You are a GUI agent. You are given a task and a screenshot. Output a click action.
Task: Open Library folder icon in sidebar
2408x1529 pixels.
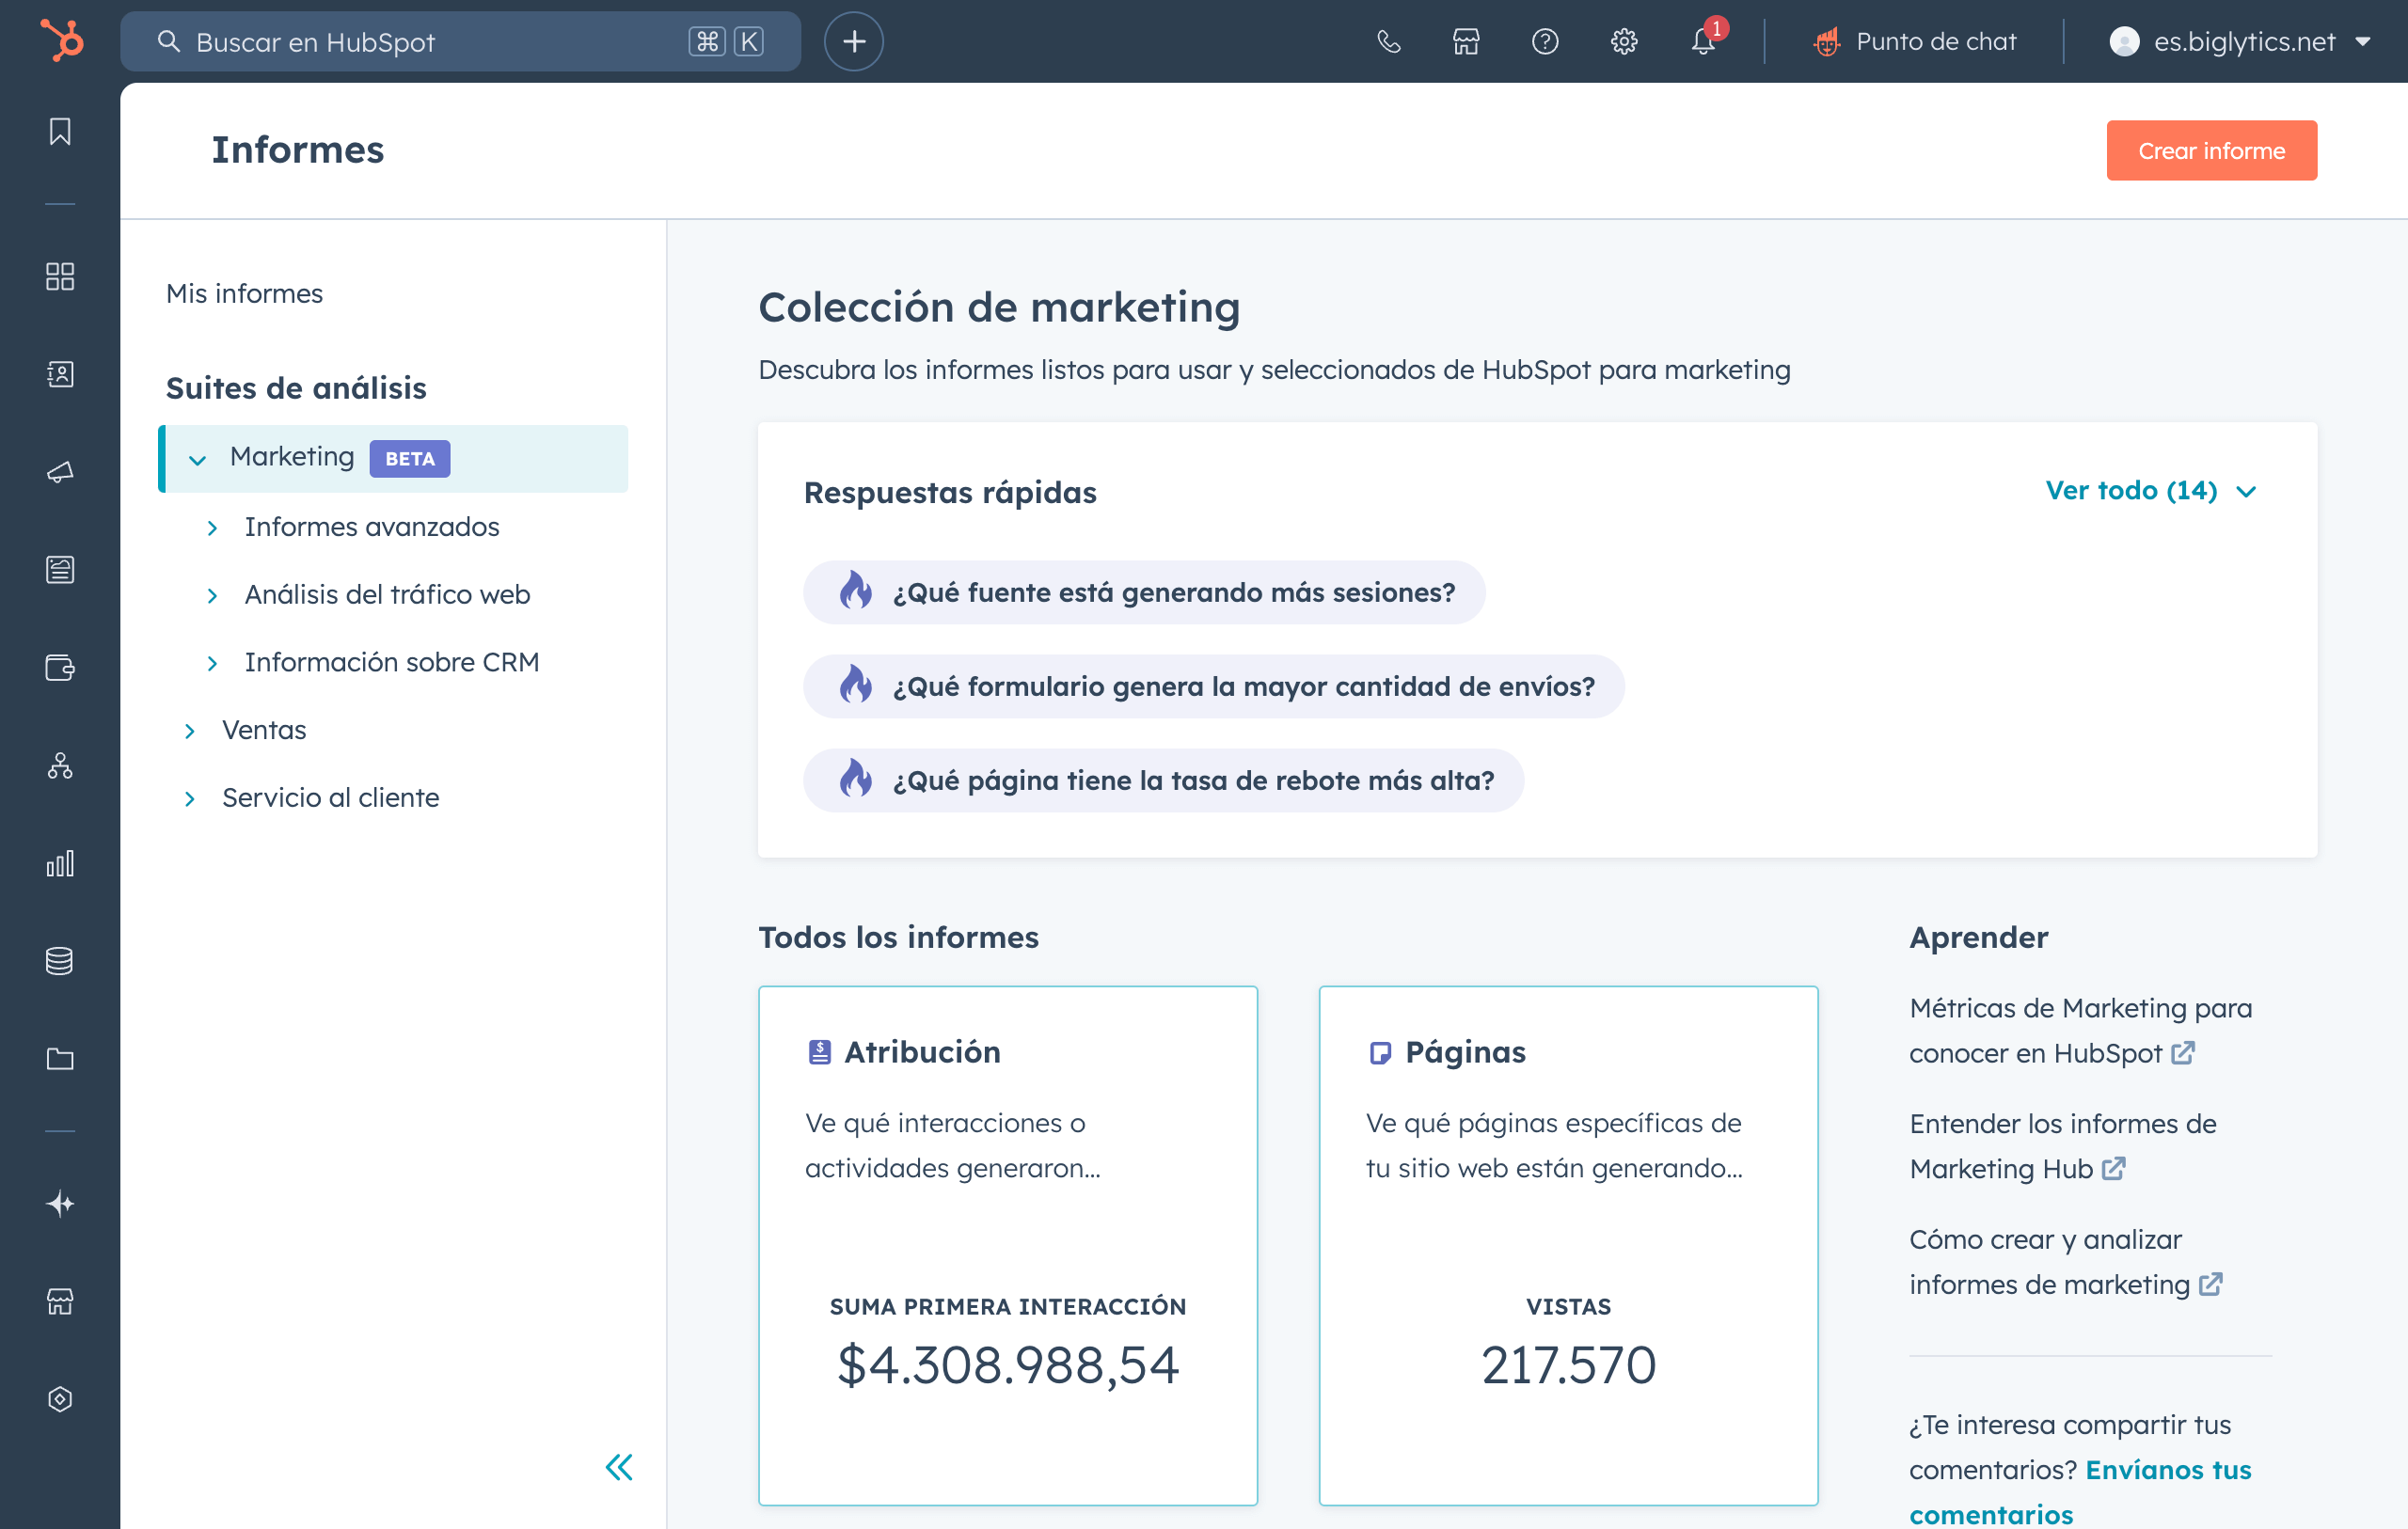click(x=60, y=1059)
